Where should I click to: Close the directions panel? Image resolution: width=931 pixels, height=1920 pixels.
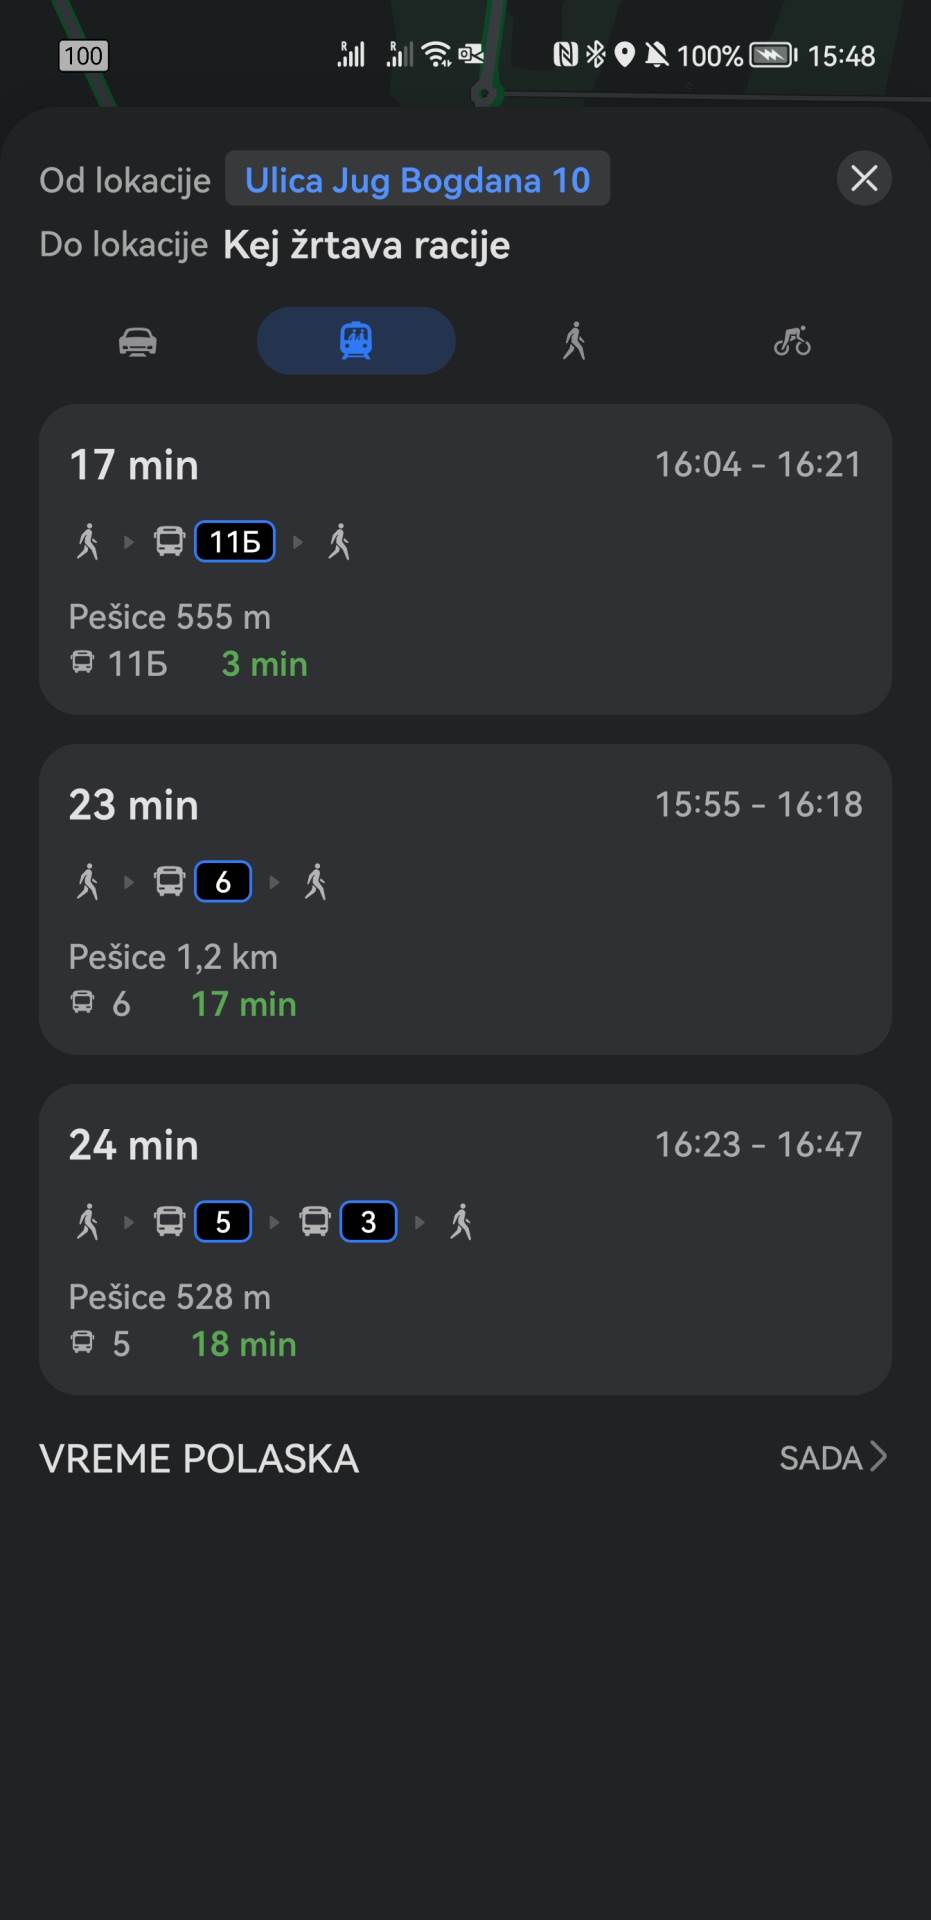(x=864, y=179)
